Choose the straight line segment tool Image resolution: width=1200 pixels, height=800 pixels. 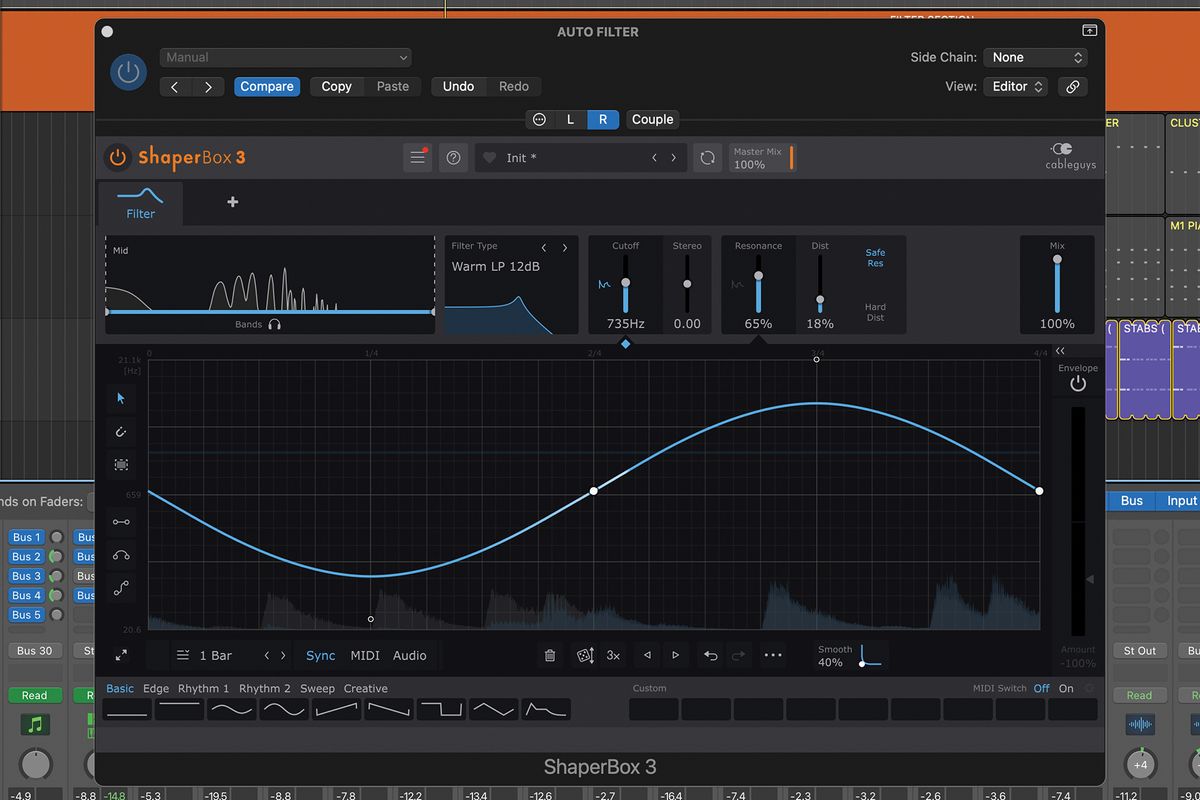coord(120,521)
